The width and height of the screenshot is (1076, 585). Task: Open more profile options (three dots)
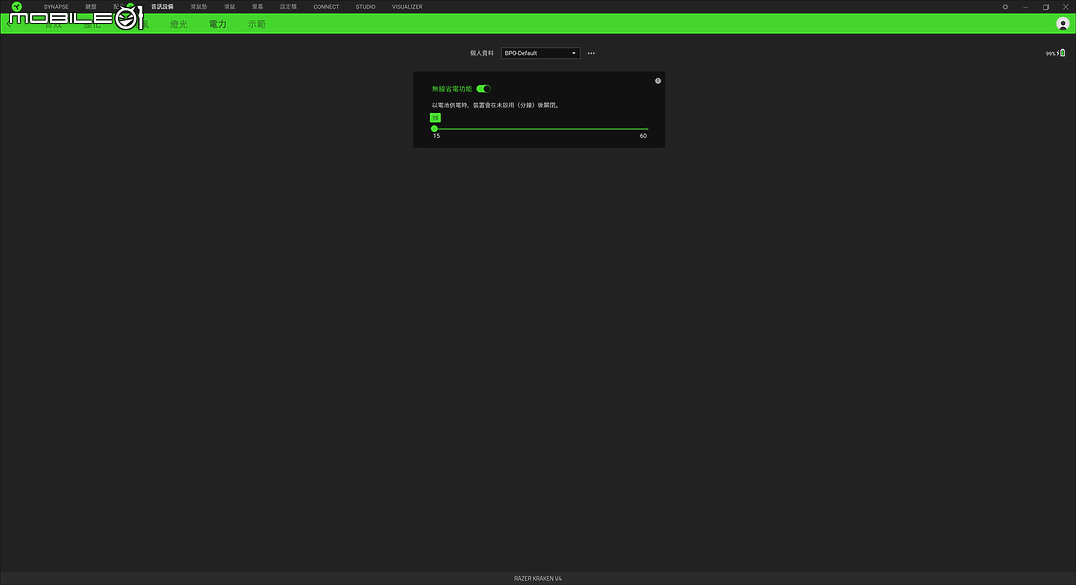(591, 53)
